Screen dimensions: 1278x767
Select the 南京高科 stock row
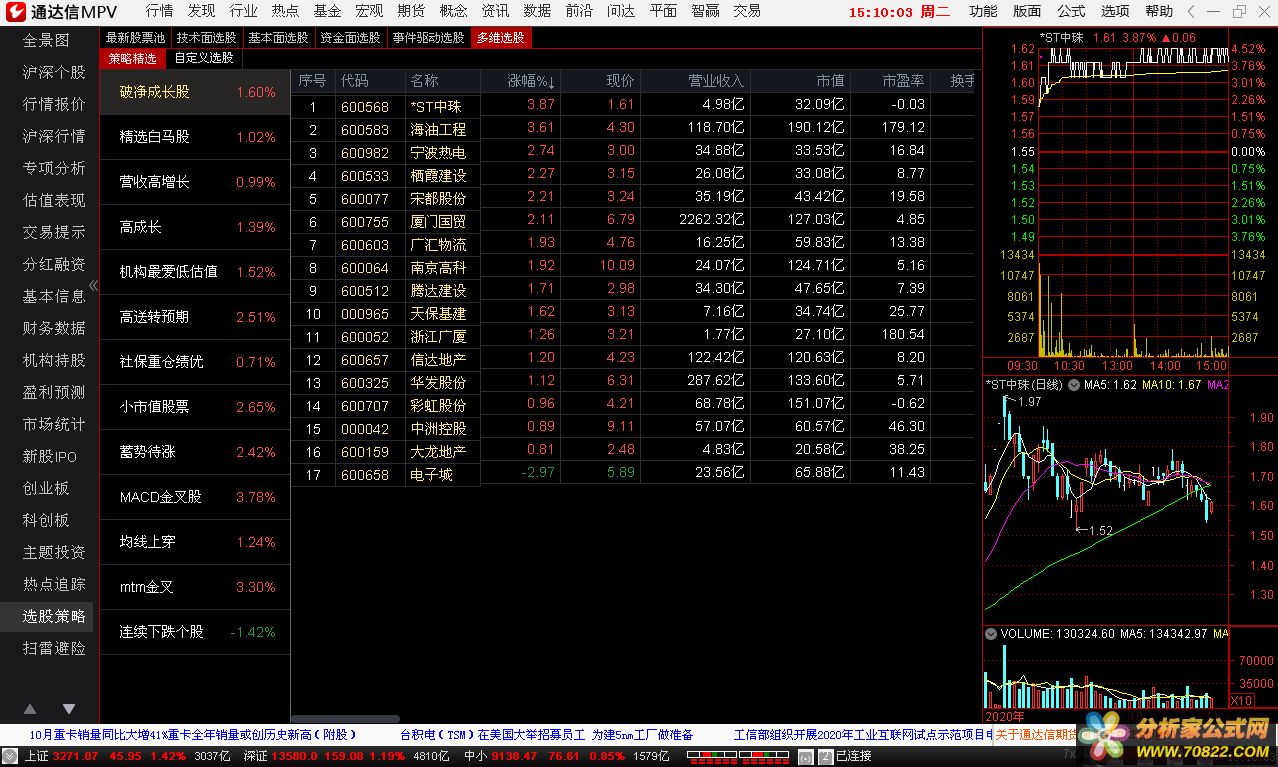tap(632, 266)
